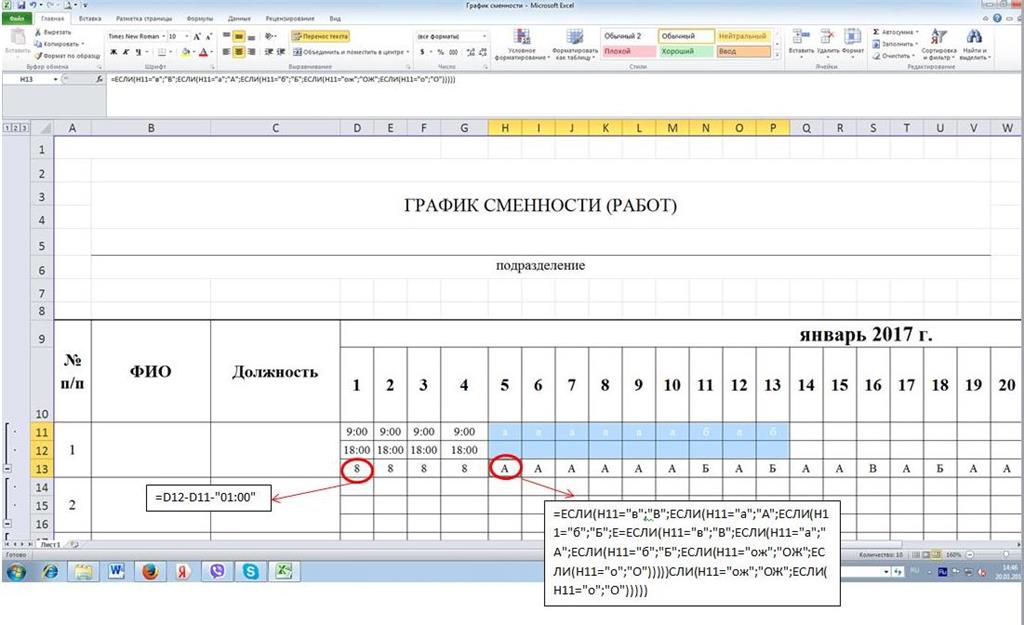Image resolution: width=1024 pixels, height=625 pixels.
Task: Toggle center horizontal alignment
Action: [239, 52]
